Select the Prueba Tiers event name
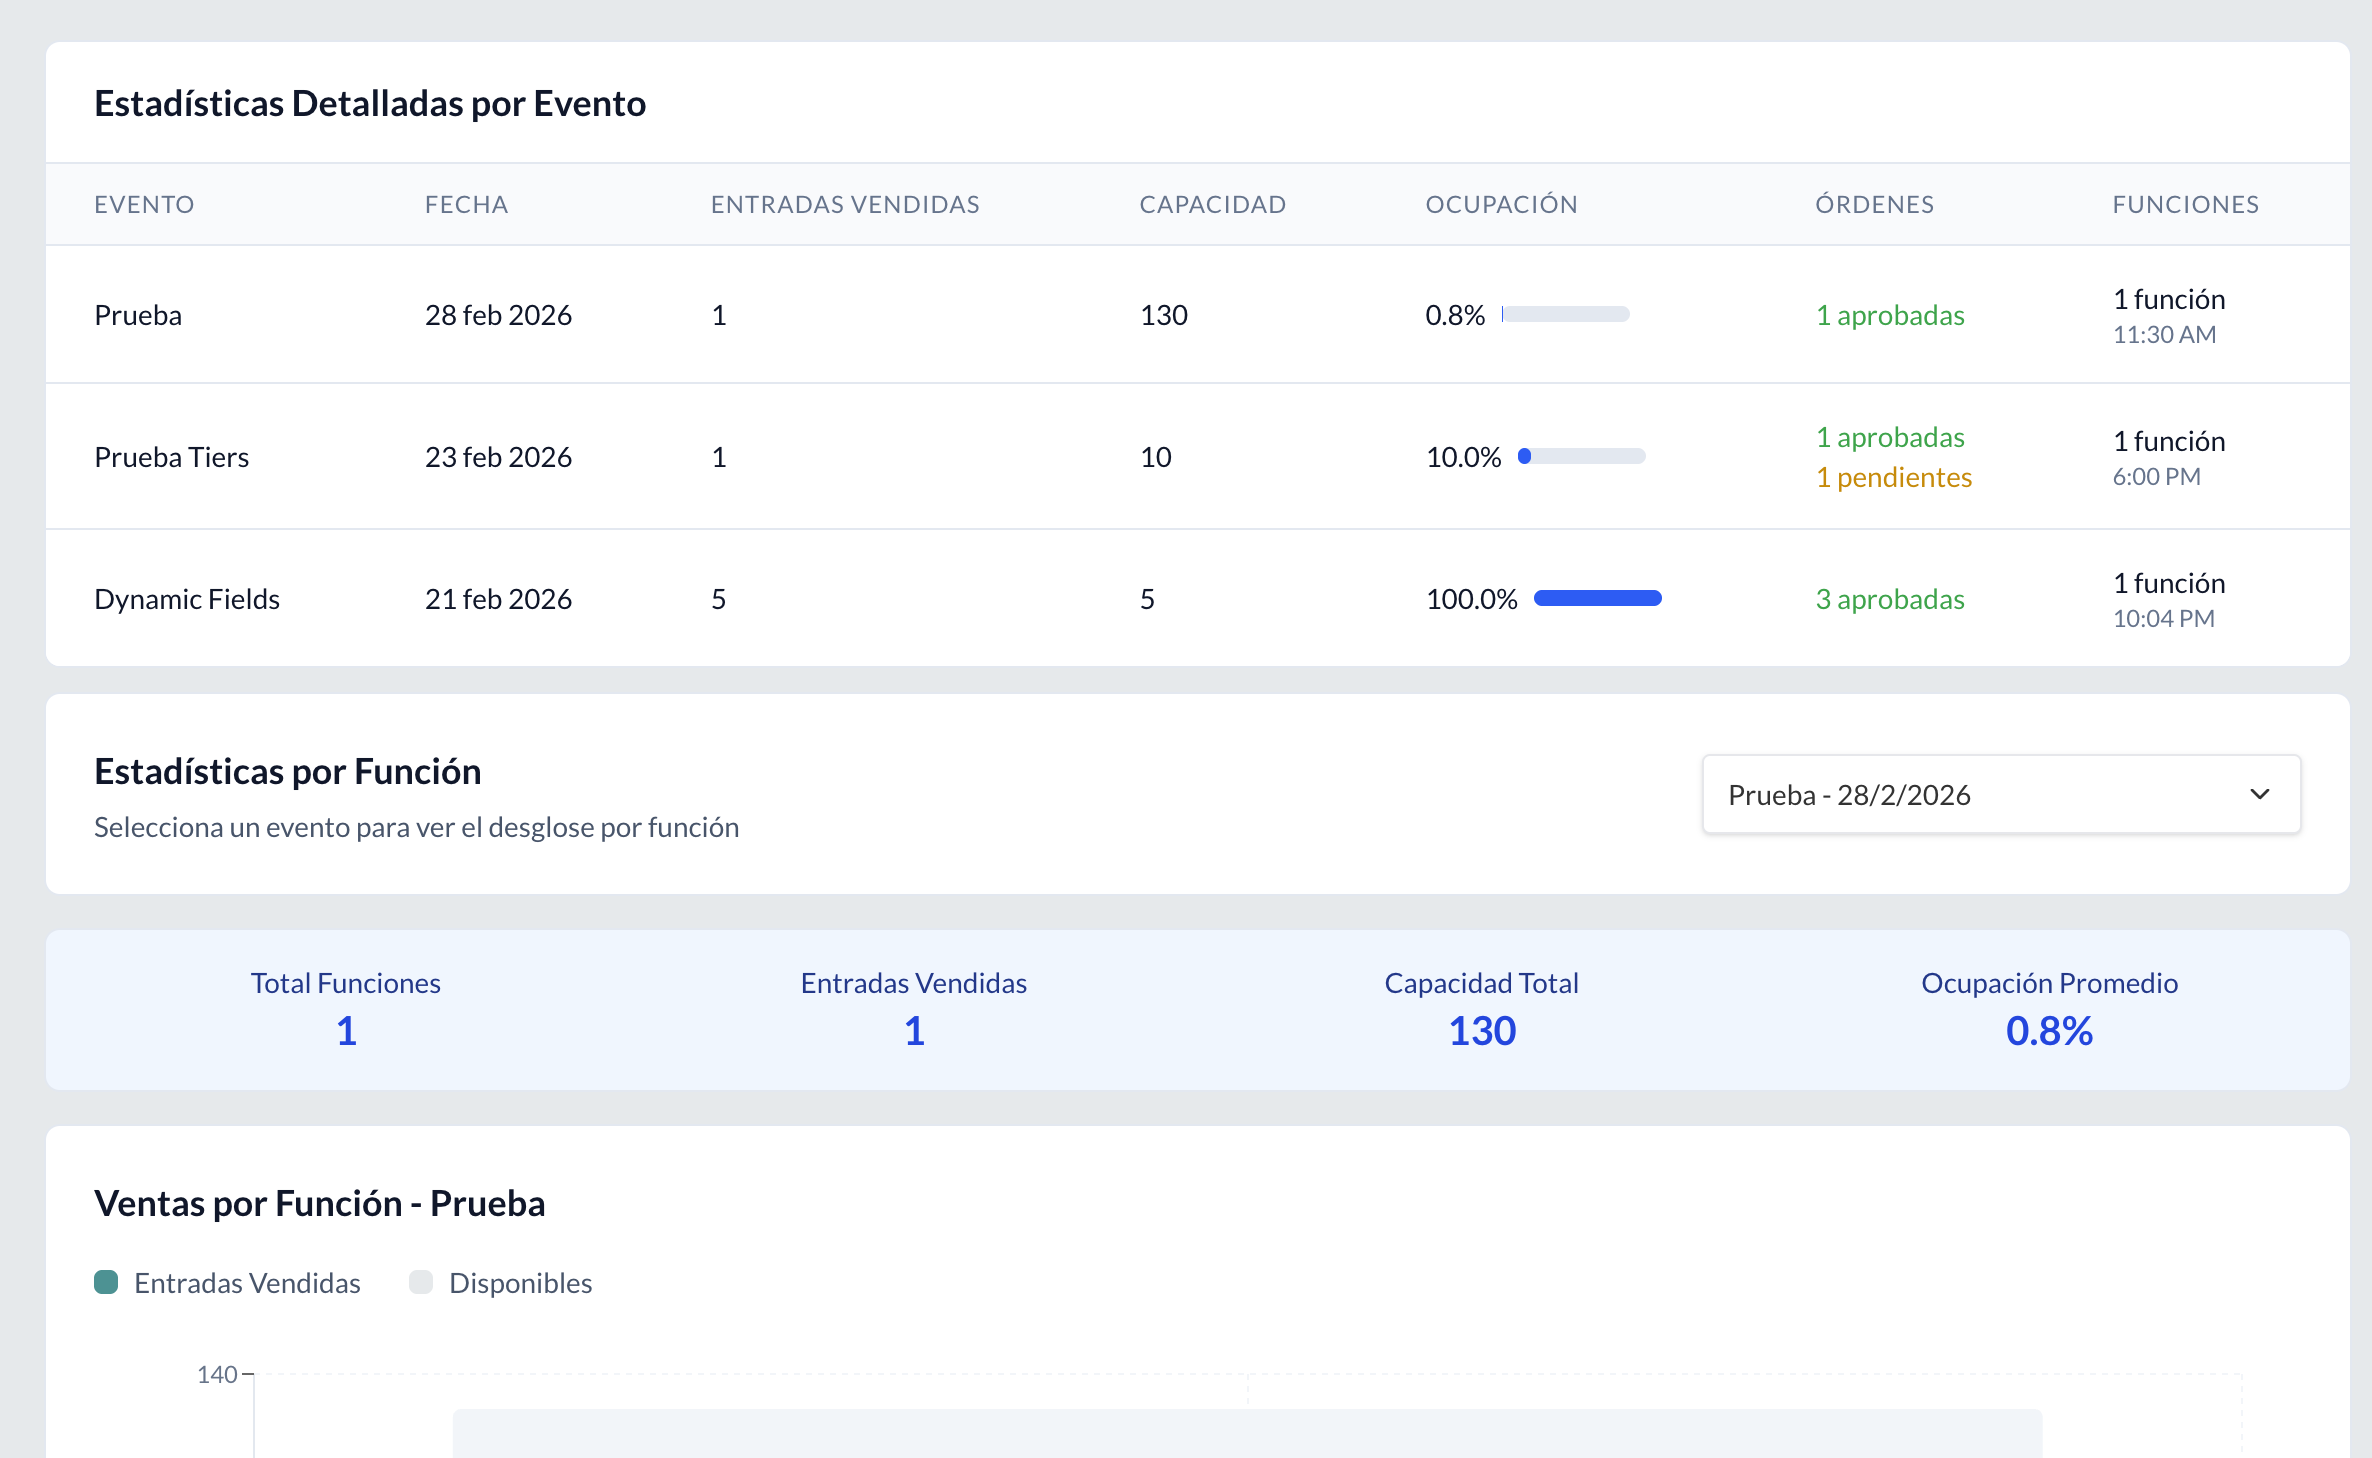This screenshot has width=2372, height=1458. pos(171,457)
